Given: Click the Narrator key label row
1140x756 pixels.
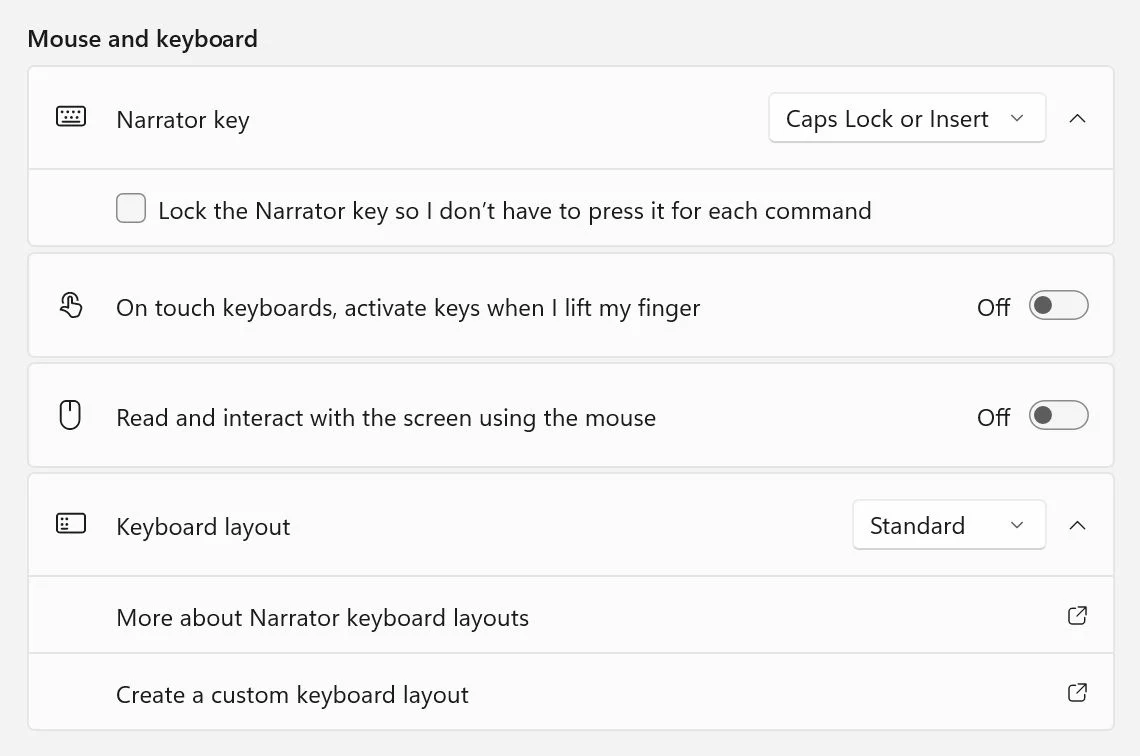Looking at the screenshot, I should 571,118.
